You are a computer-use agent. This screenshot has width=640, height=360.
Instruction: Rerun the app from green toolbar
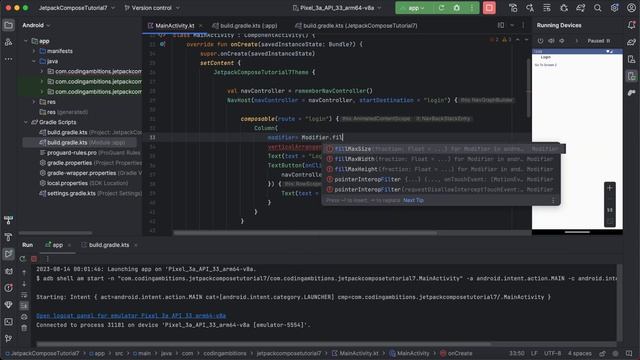point(441,8)
